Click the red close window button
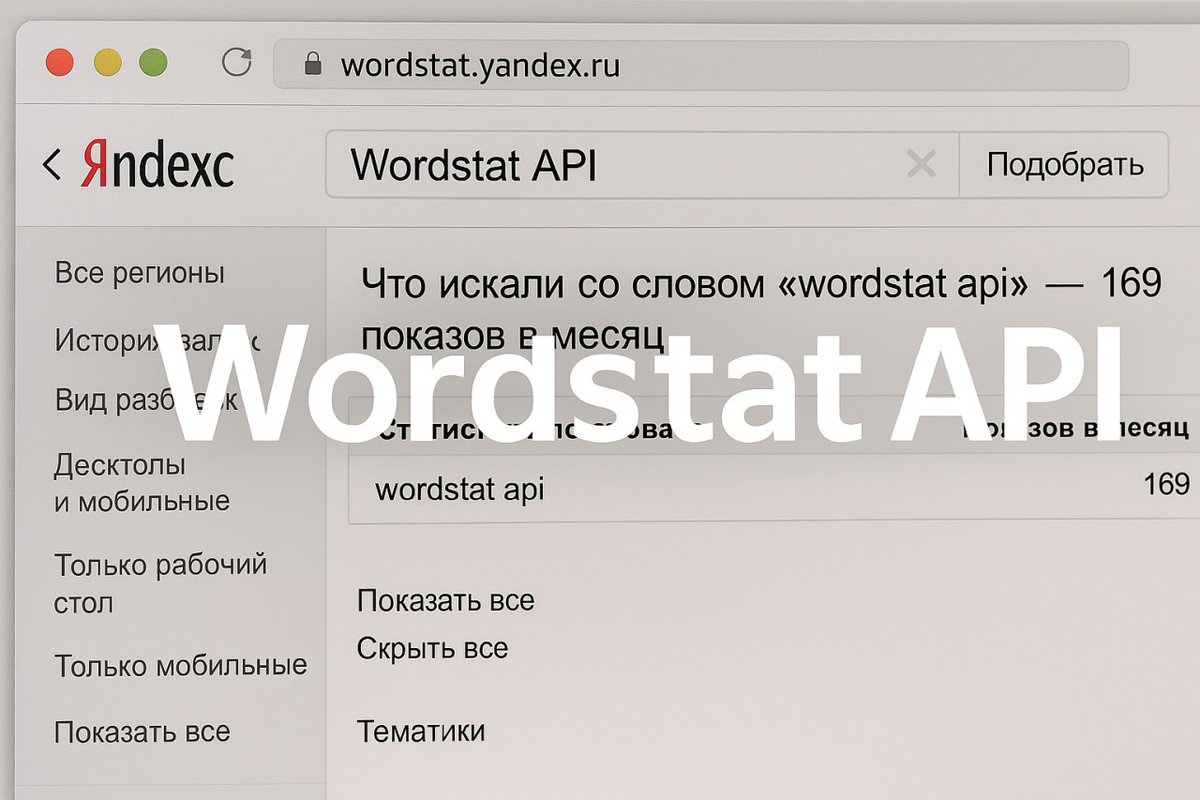 click(59, 64)
